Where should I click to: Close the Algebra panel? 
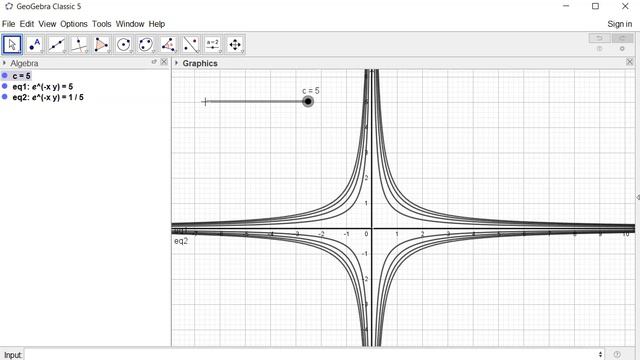164,62
